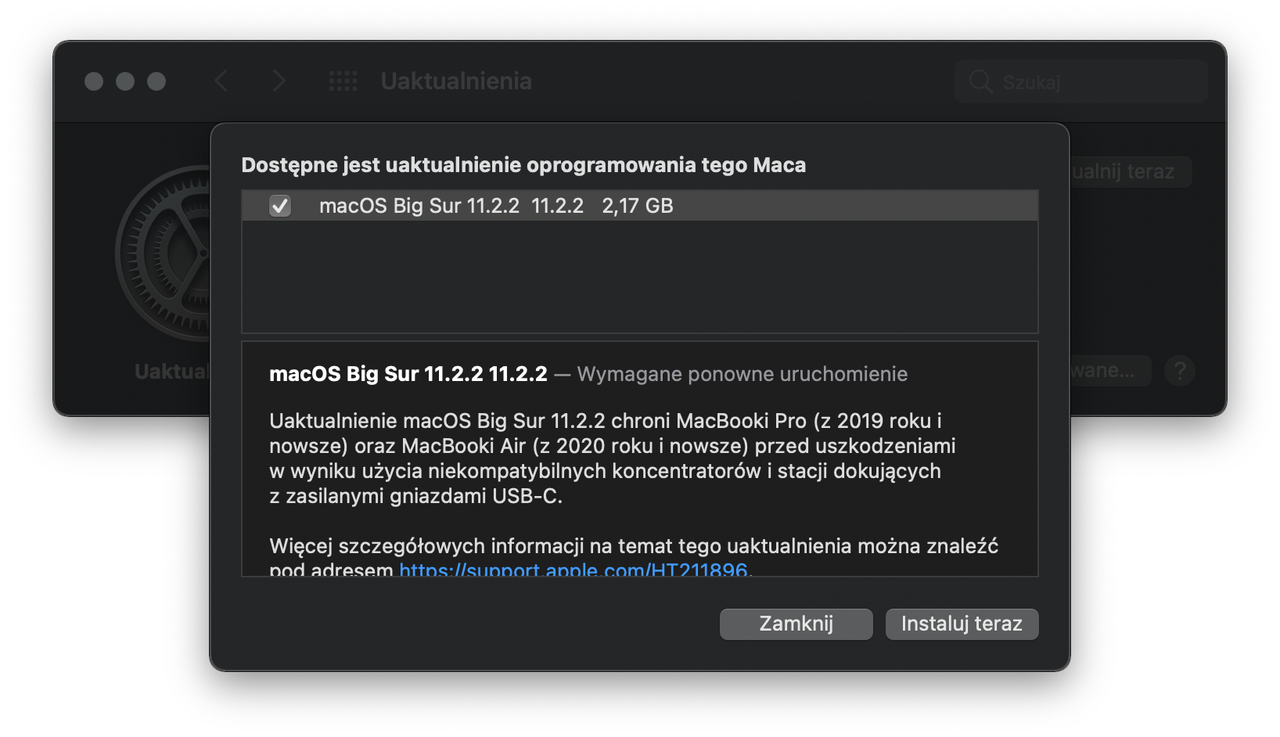
Task: Click the Uaktualnienia window title
Action: click(x=456, y=81)
